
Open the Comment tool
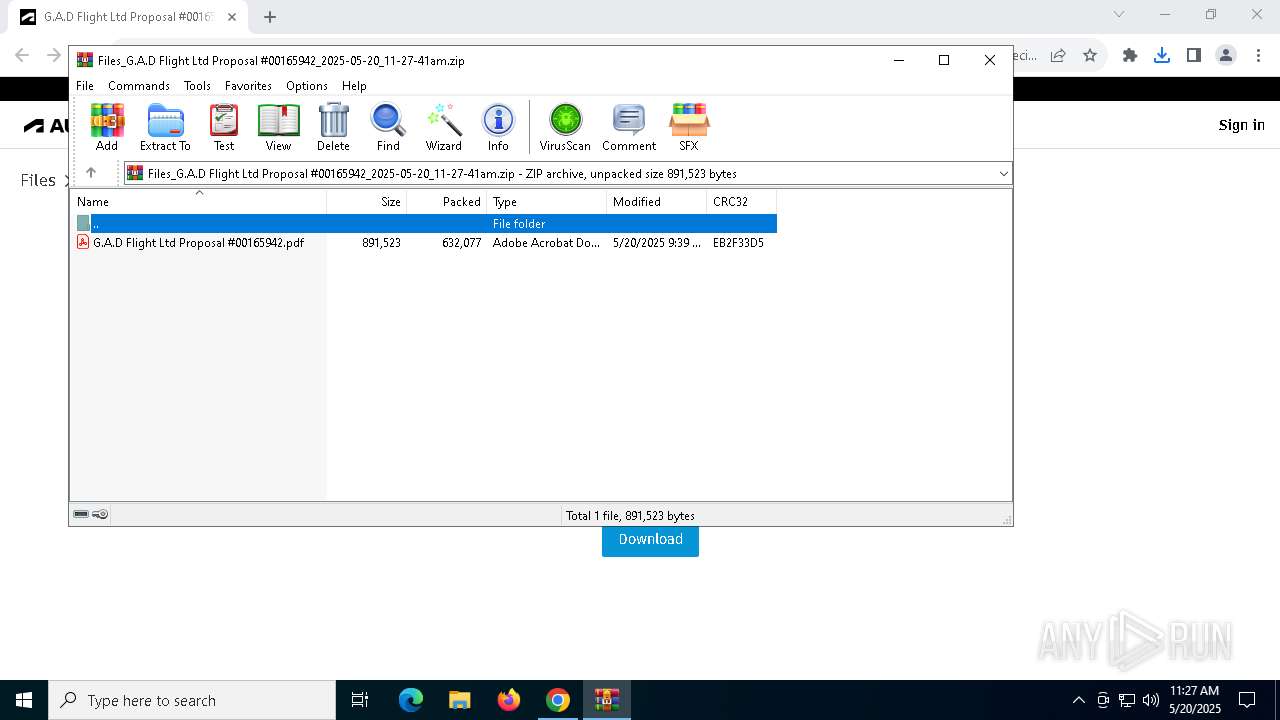(629, 127)
